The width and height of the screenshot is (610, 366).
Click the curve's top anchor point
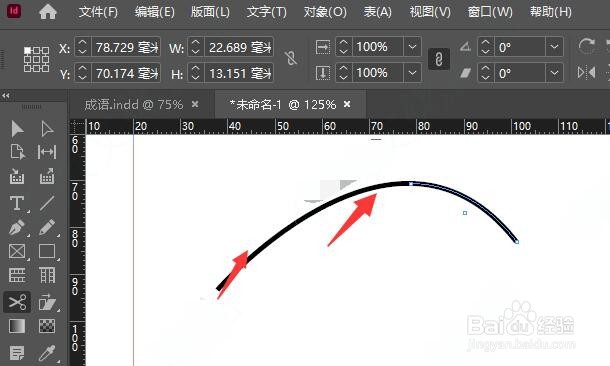coord(411,184)
